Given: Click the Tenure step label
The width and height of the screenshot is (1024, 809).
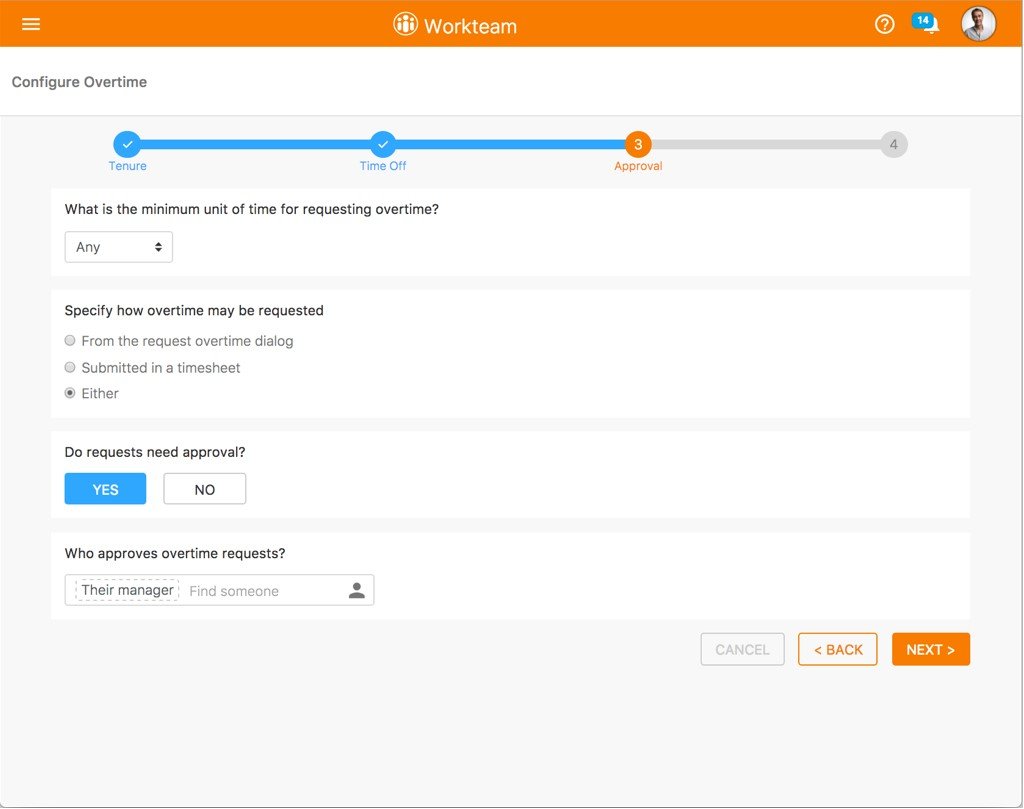Looking at the screenshot, I should pyautogui.click(x=127, y=166).
